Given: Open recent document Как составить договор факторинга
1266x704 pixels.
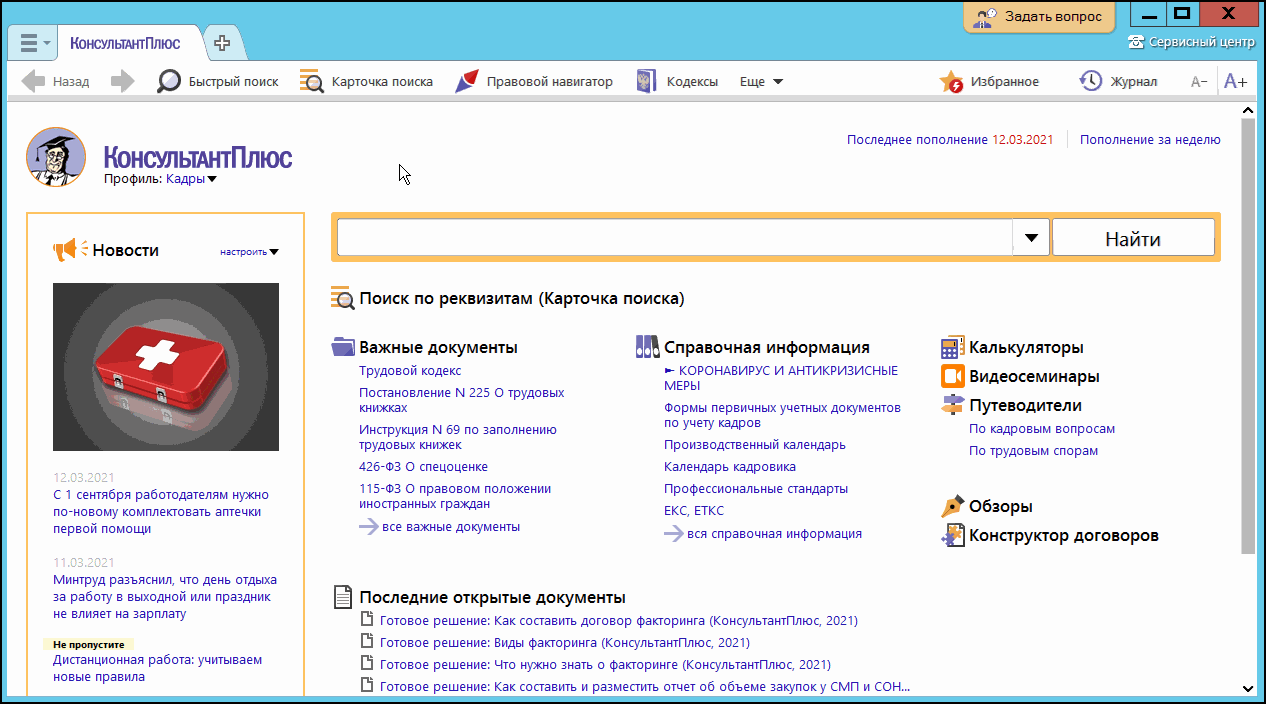Looking at the screenshot, I should pyautogui.click(x=619, y=621).
